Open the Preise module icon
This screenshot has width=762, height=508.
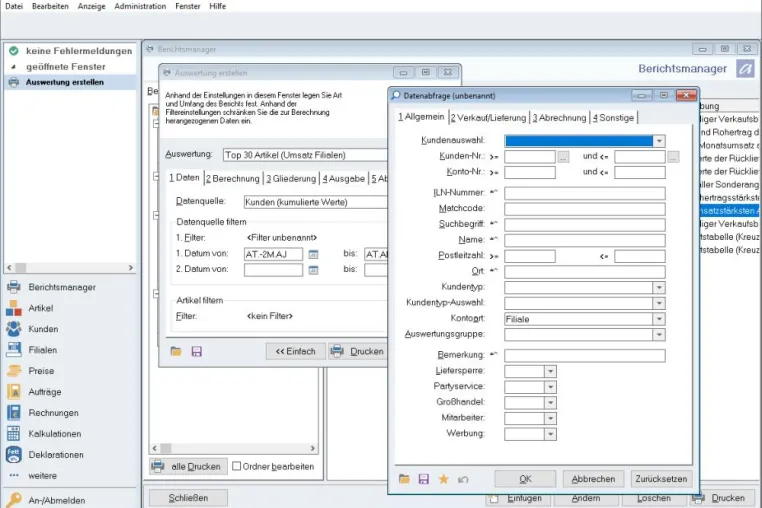(14, 370)
